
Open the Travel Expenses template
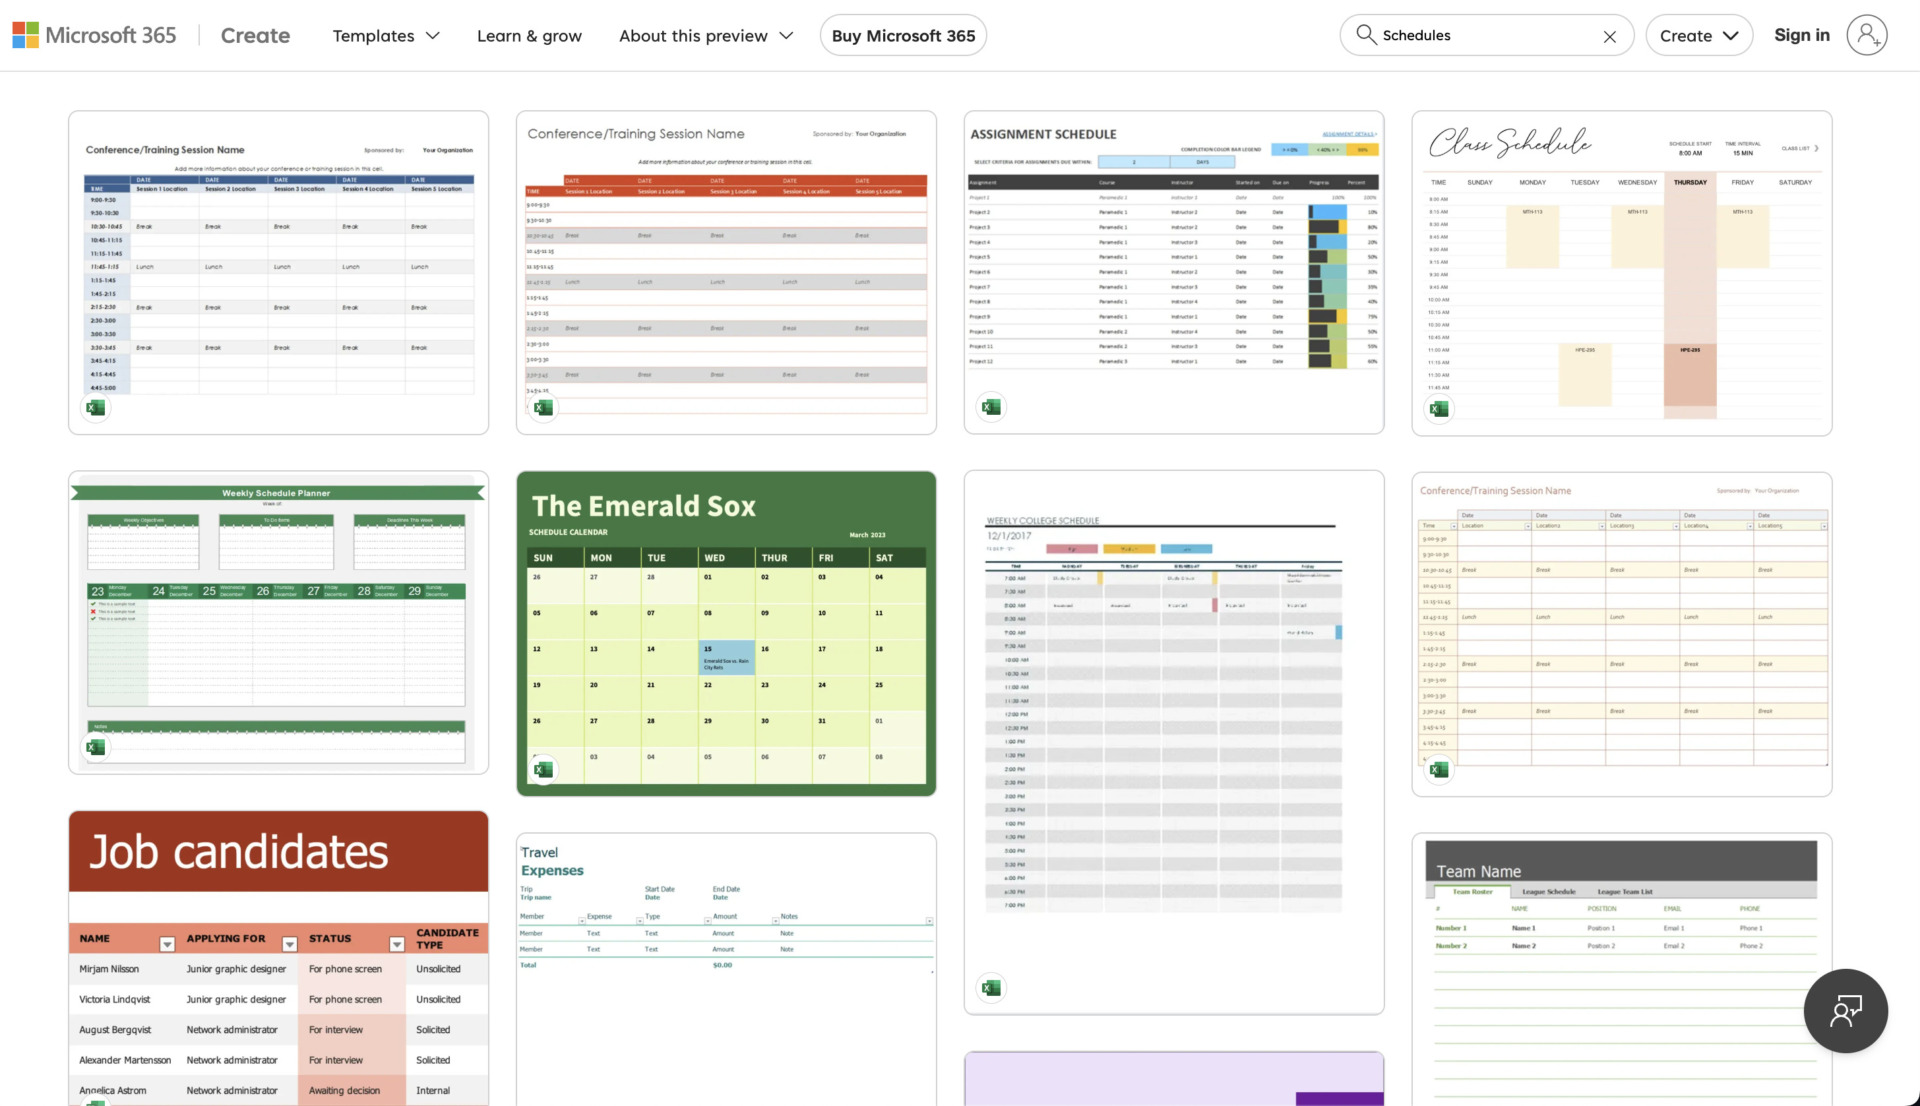[x=726, y=969]
